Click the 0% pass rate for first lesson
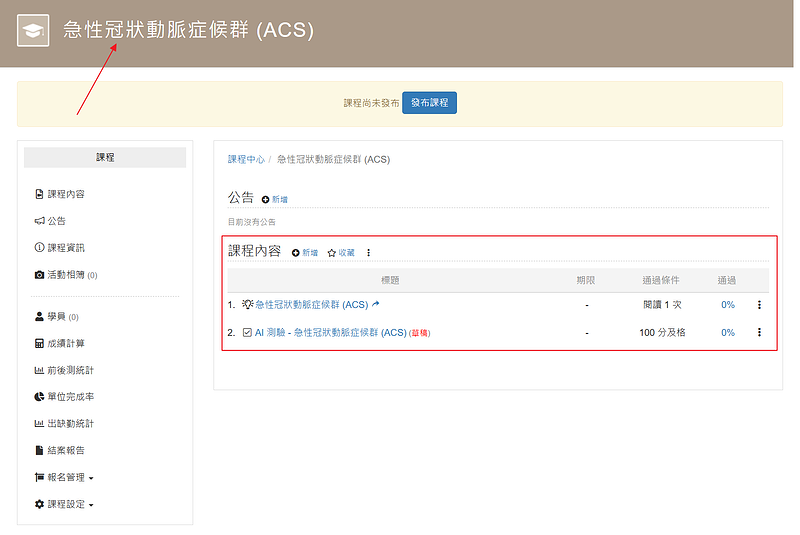The image size is (800, 535). (x=727, y=305)
